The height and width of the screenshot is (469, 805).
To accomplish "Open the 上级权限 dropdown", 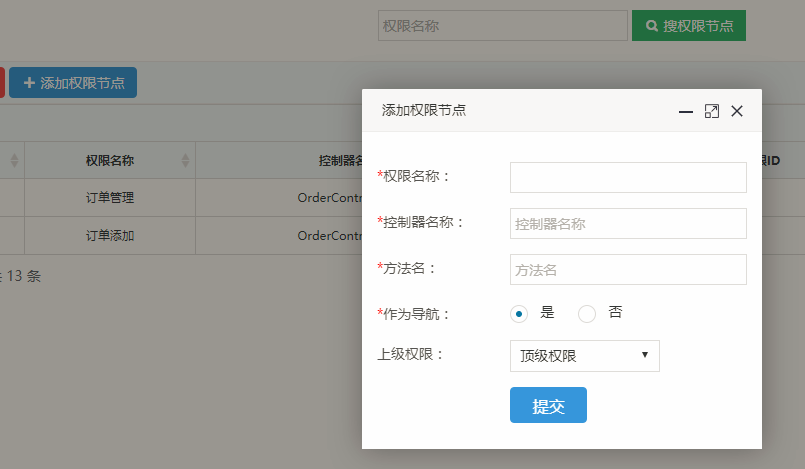I will (x=584, y=356).
